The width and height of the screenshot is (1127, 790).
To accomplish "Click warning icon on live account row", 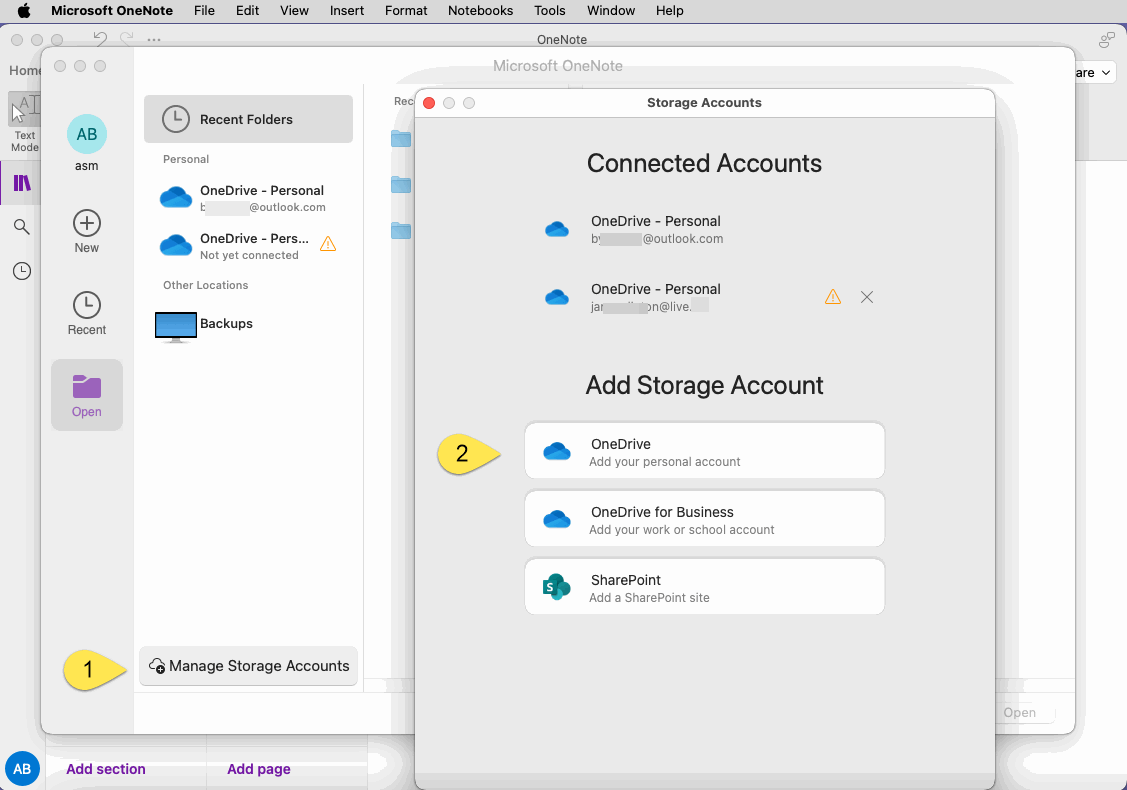I will click(832, 296).
